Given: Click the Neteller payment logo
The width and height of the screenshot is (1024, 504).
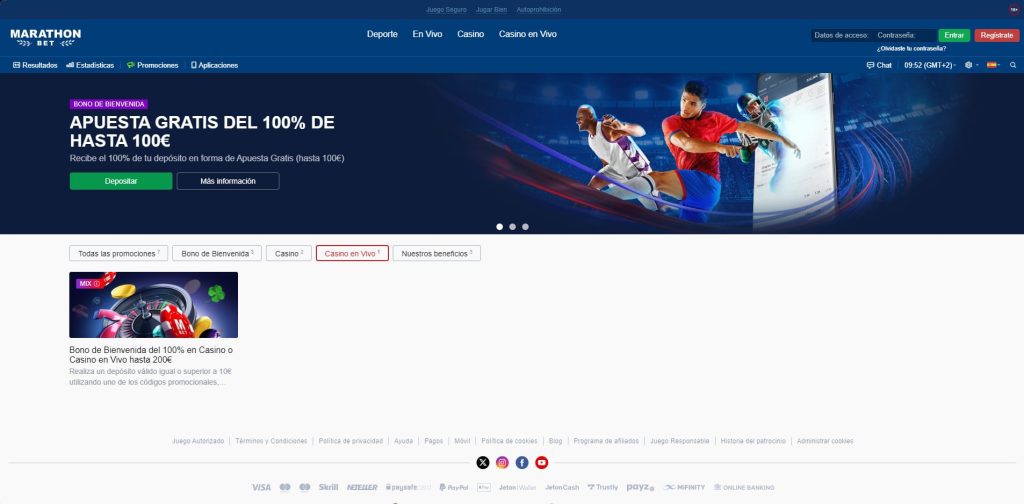Looking at the screenshot, I should (x=362, y=488).
